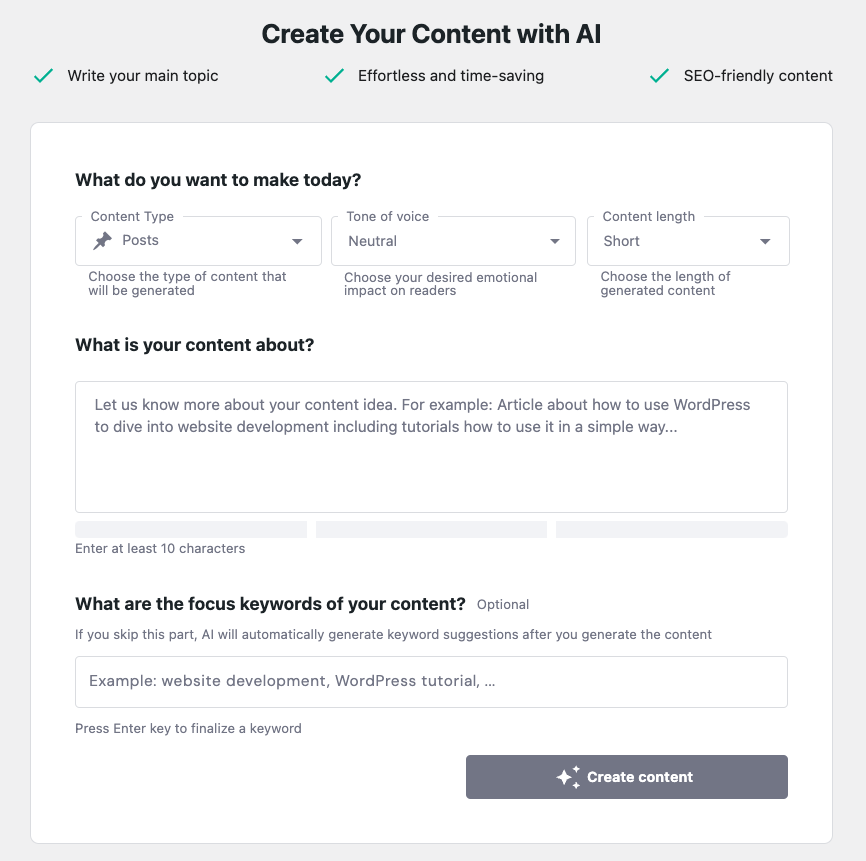Open the Tone of voice dropdown showing Neutral
Image resolution: width=866 pixels, height=861 pixels.
(x=452, y=241)
